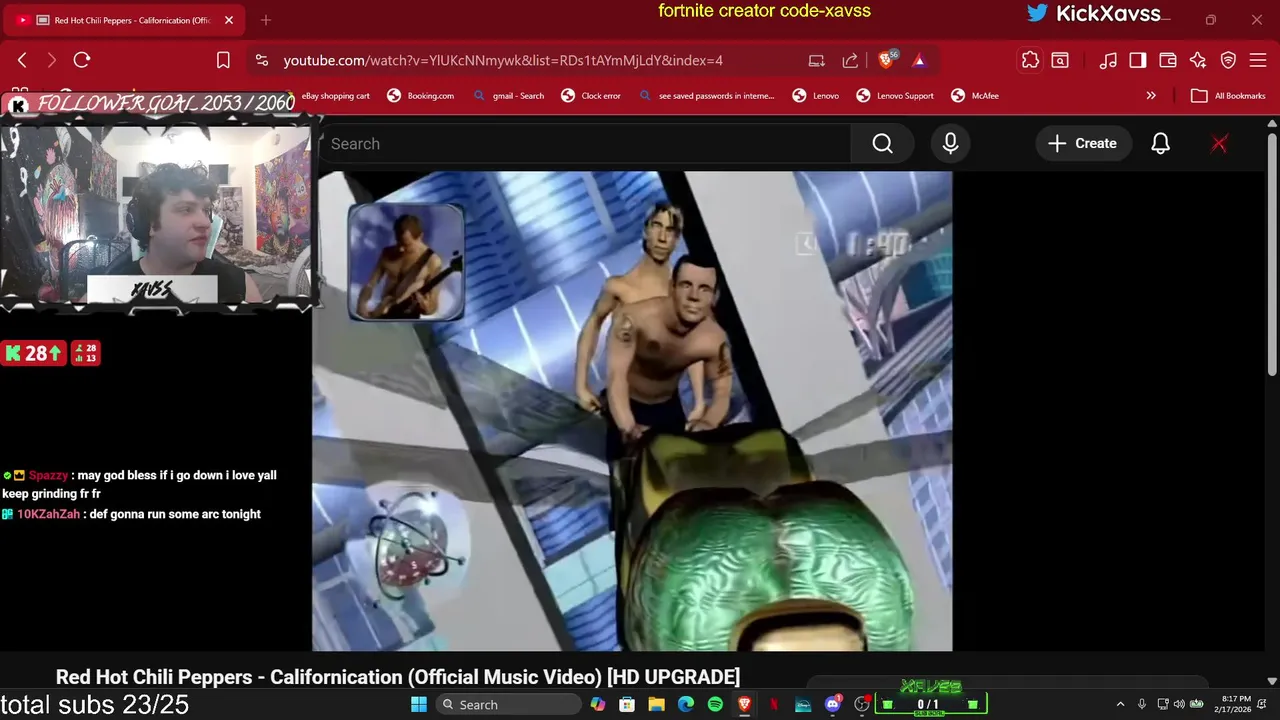Open eBay shopping cart bookmark

pyautogui.click(x=335, y=96)
